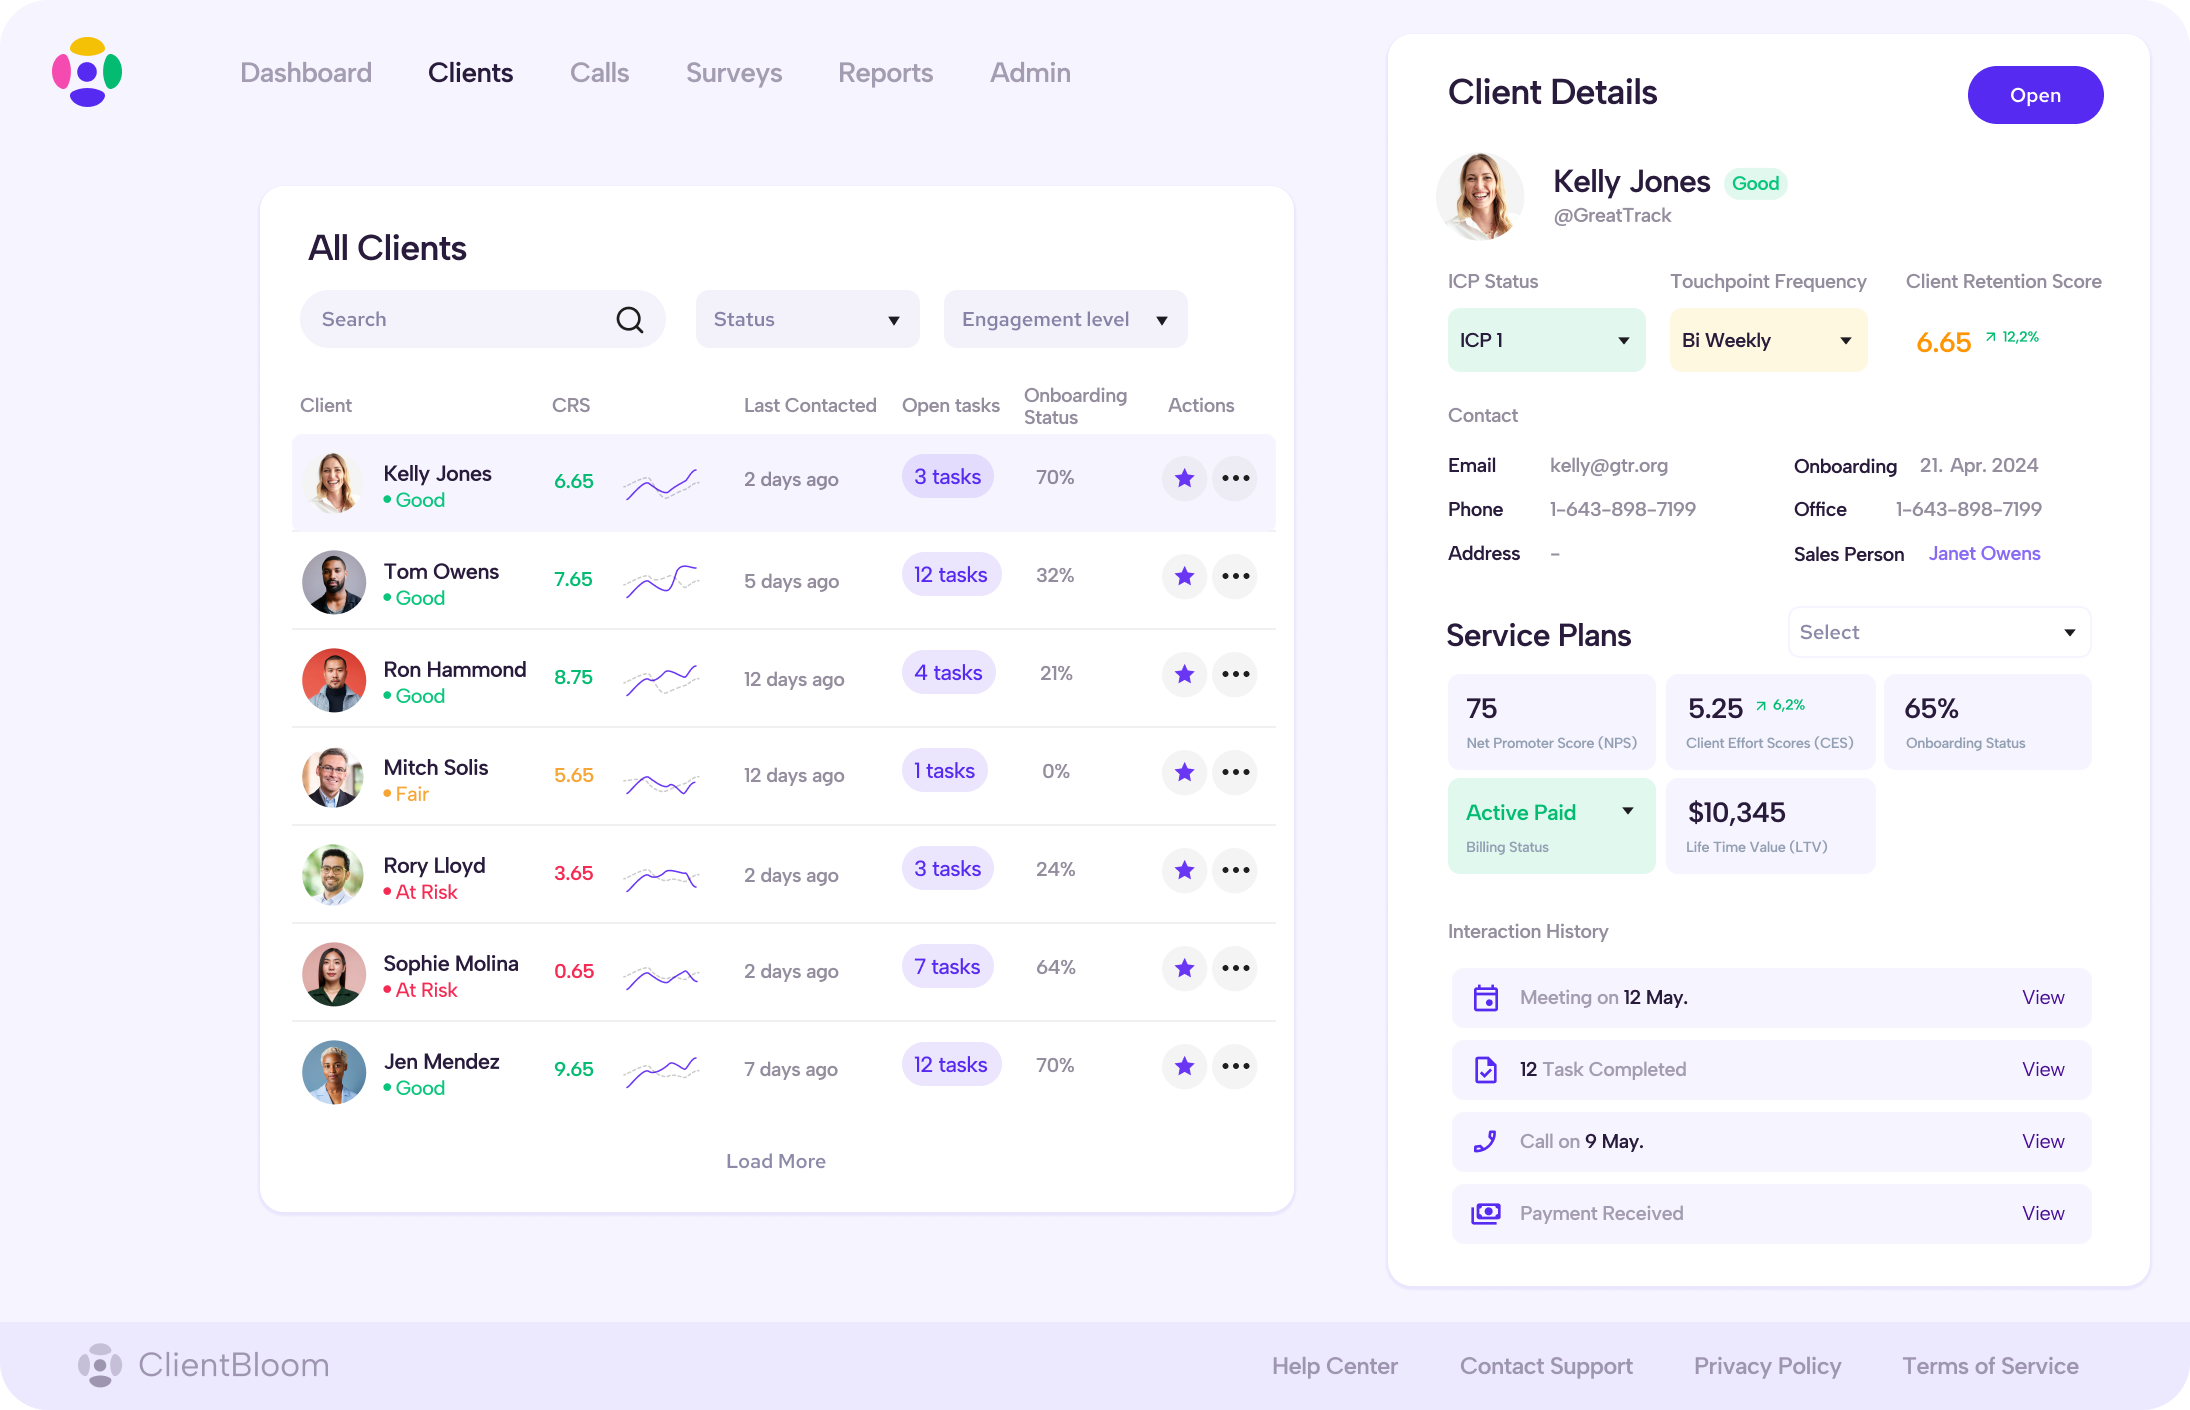Switch to the Reports tab
The width and height of the screenshot is (2190, 1410).
tap(885, 73)
